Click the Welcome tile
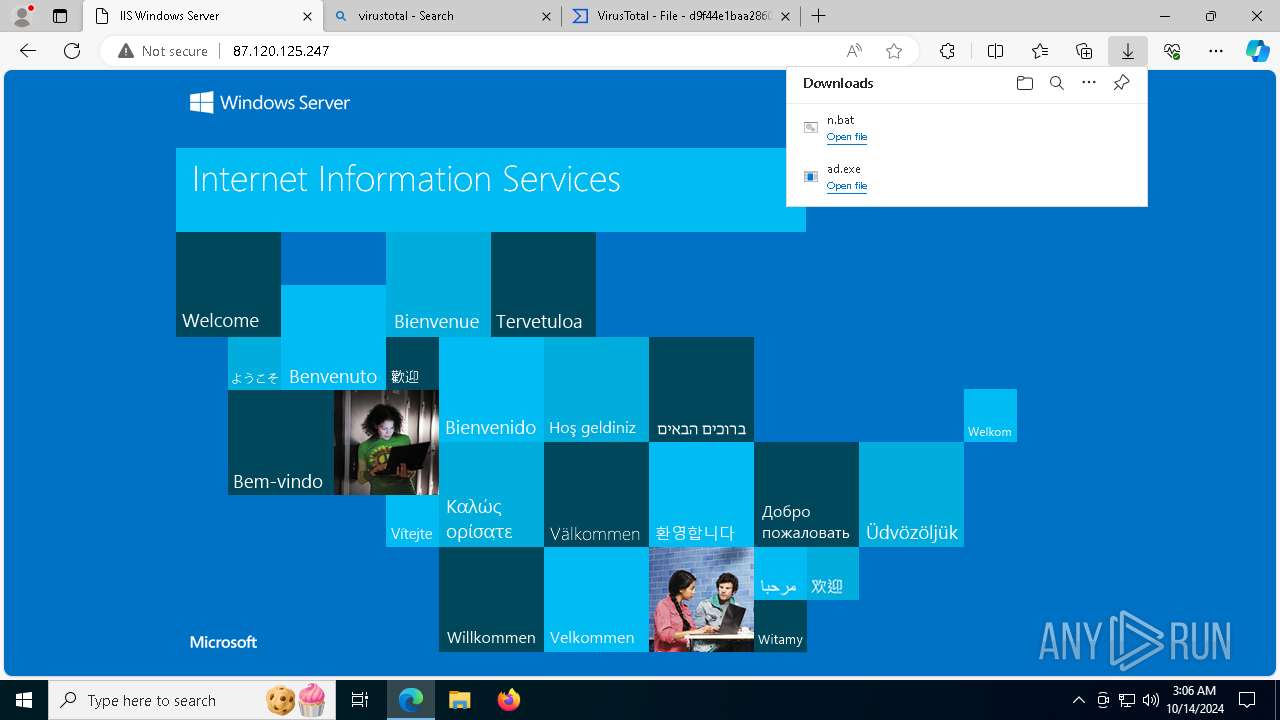1280x720 pixels. point(228,284)
